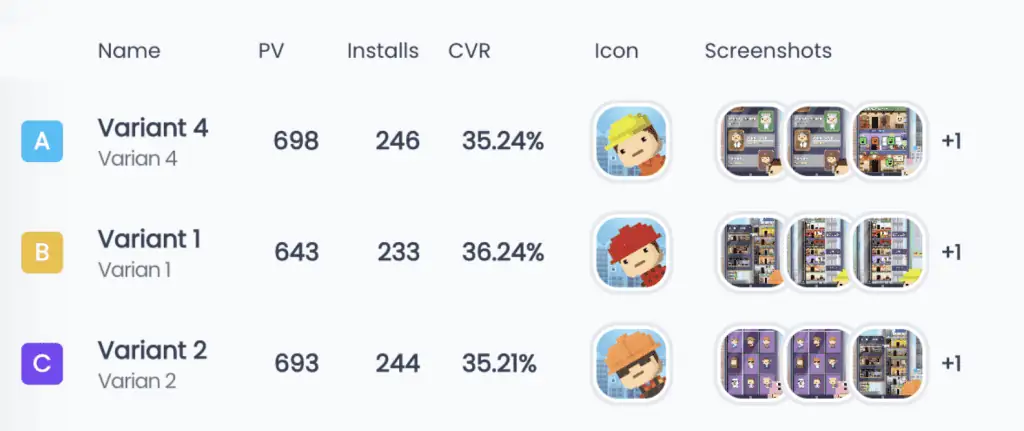
Task: Open Variant 2's third screenshot thumbnail
Action: (x=888, y=363)
